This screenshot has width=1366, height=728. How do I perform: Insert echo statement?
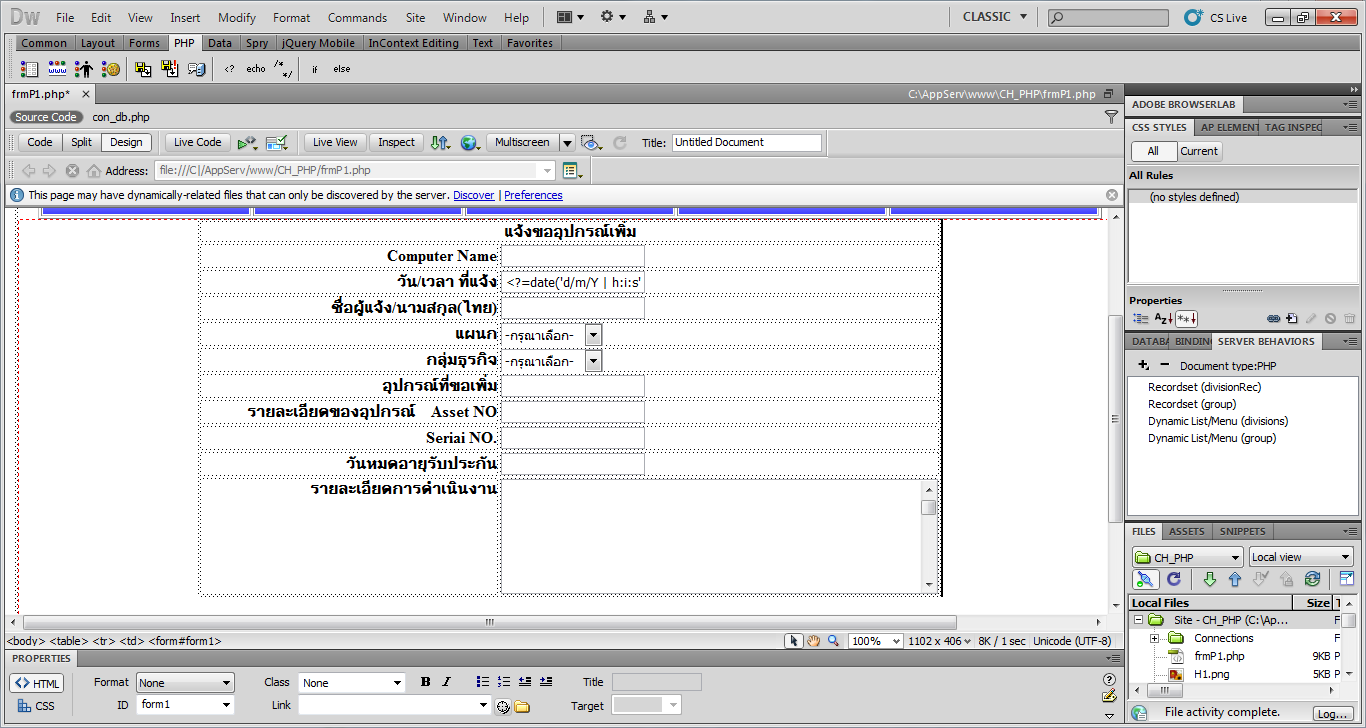click(256, 69)
